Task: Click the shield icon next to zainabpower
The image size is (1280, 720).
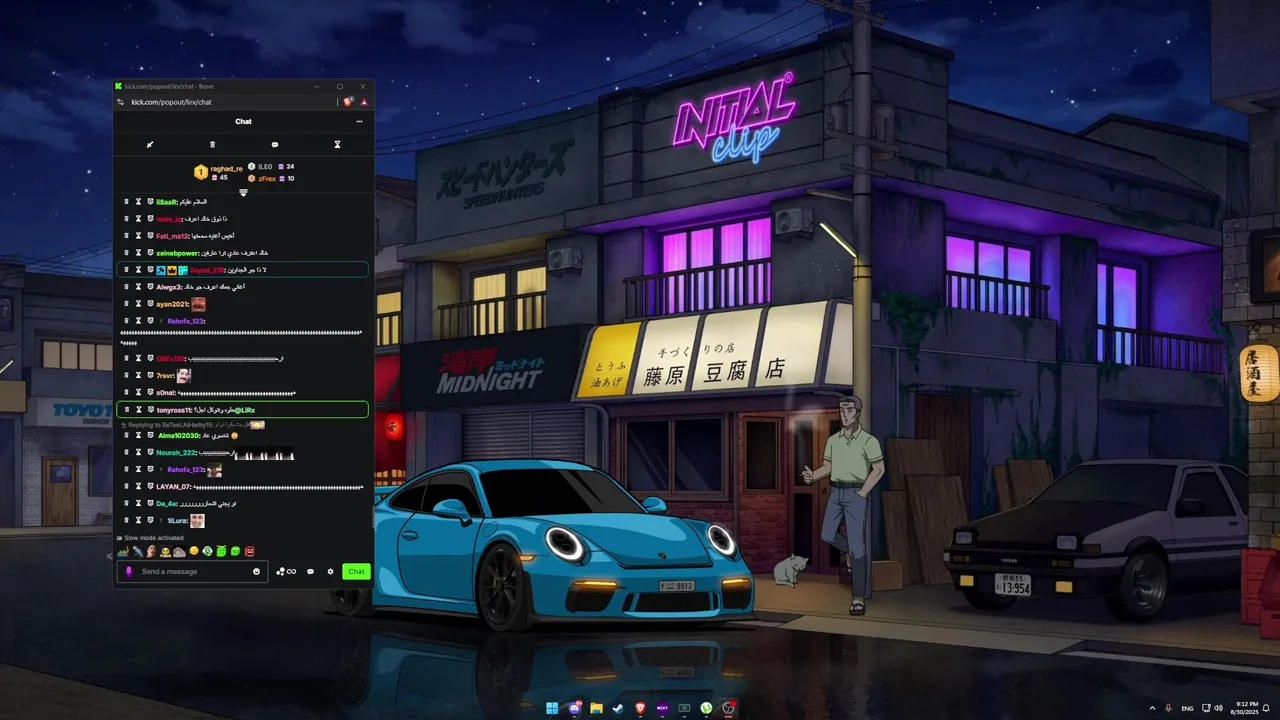Action: pos(150,253)
